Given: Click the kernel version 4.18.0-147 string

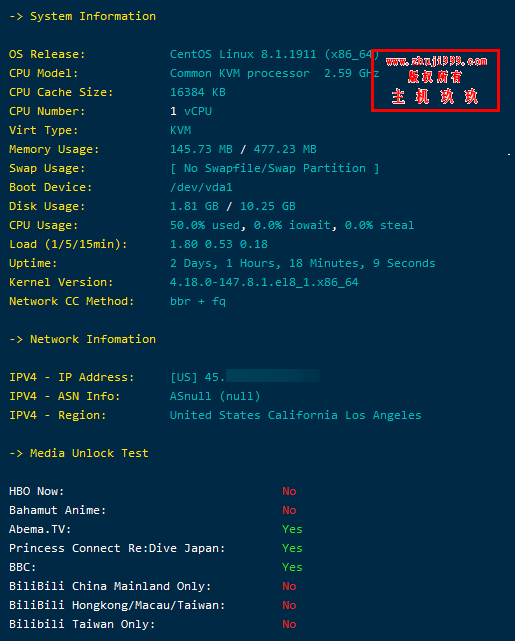Looking at the screenshot, I should tap(264, 282).
